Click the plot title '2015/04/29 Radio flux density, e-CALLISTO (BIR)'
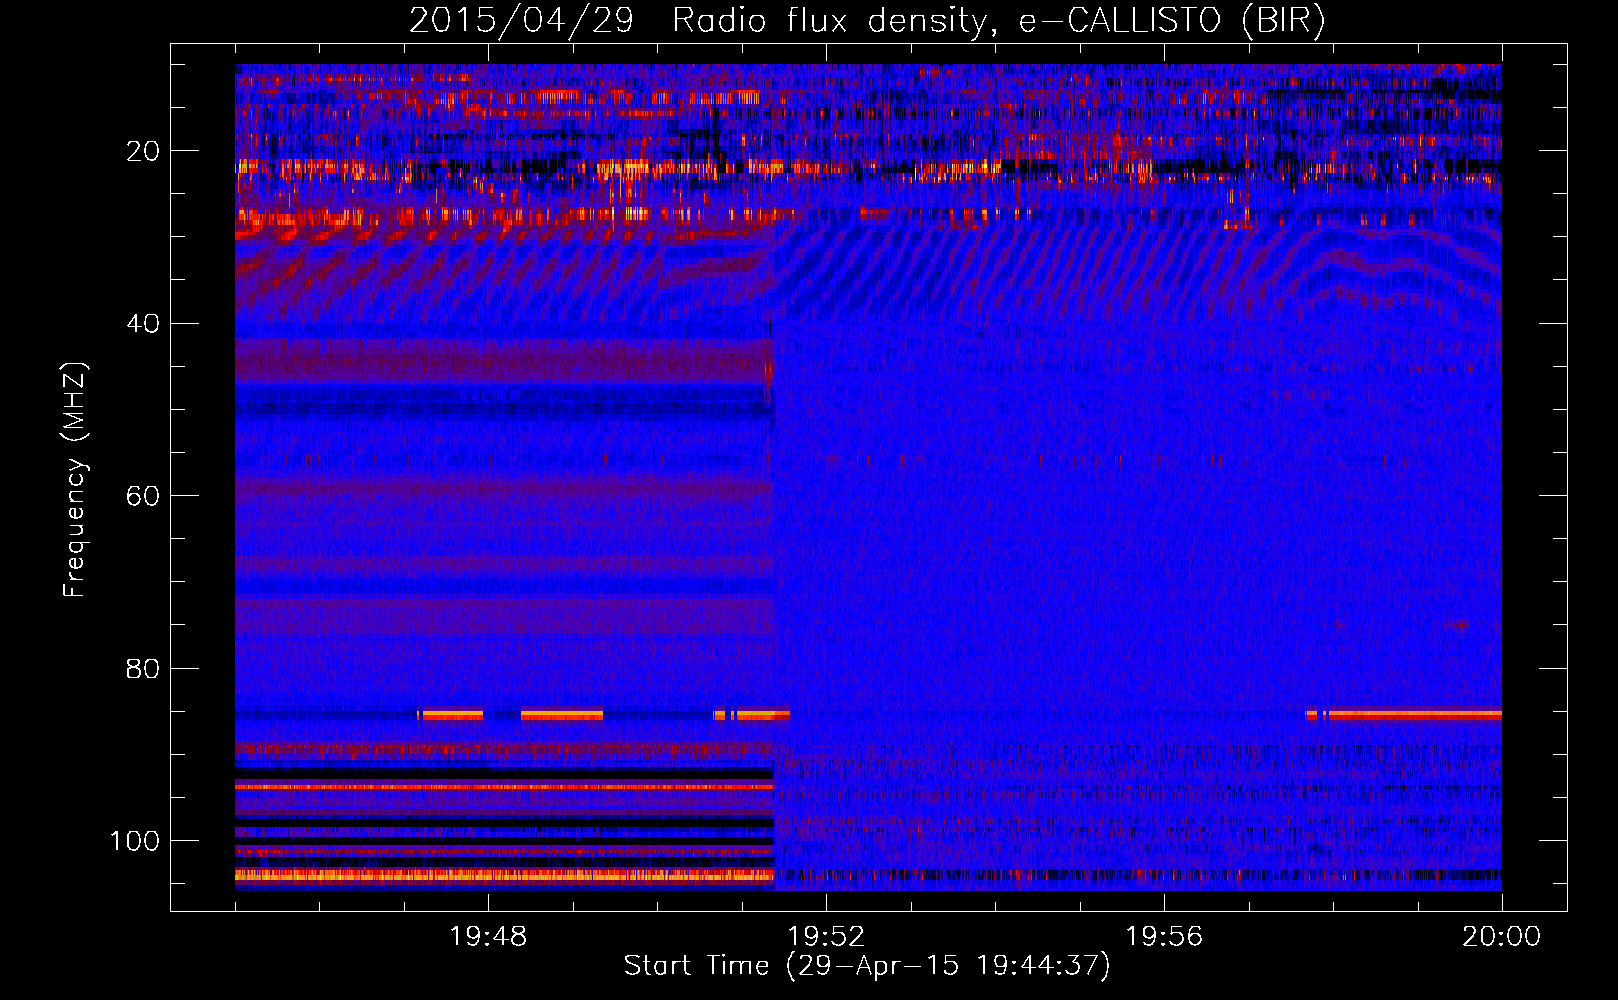This screenshot has height=1000, width=1618. coord(867,20)
